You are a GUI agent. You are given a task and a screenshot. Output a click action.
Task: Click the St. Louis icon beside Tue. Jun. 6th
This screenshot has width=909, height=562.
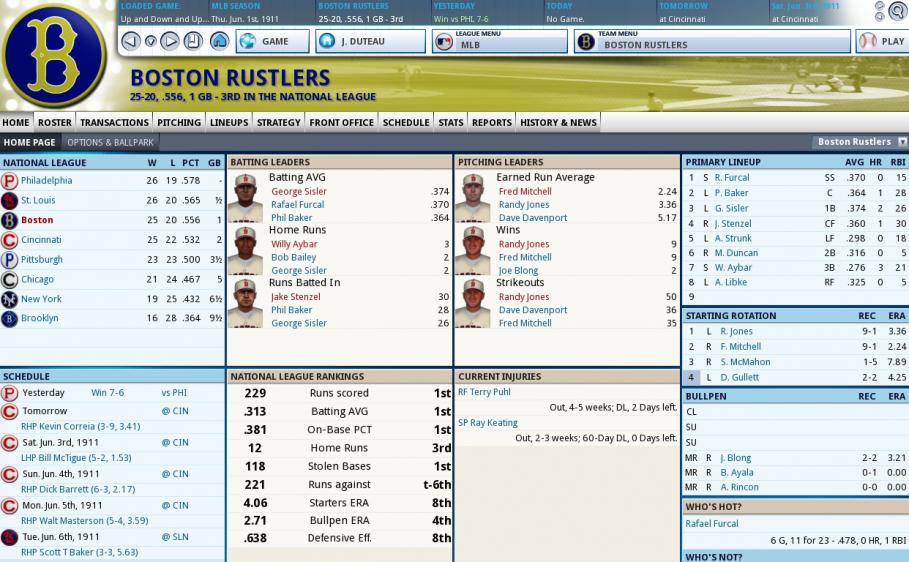point(9,537)
